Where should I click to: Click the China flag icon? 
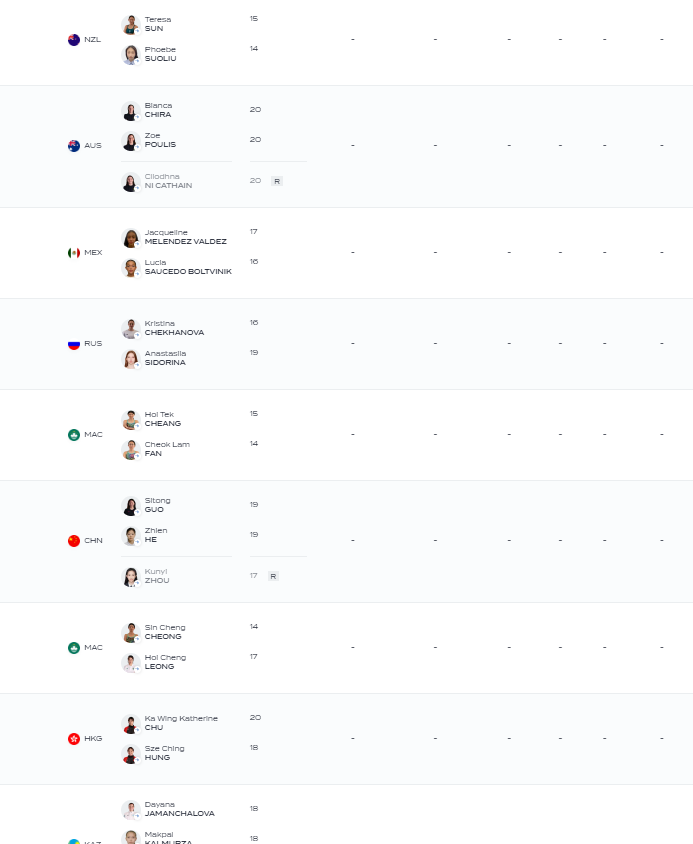click(74, 541)
